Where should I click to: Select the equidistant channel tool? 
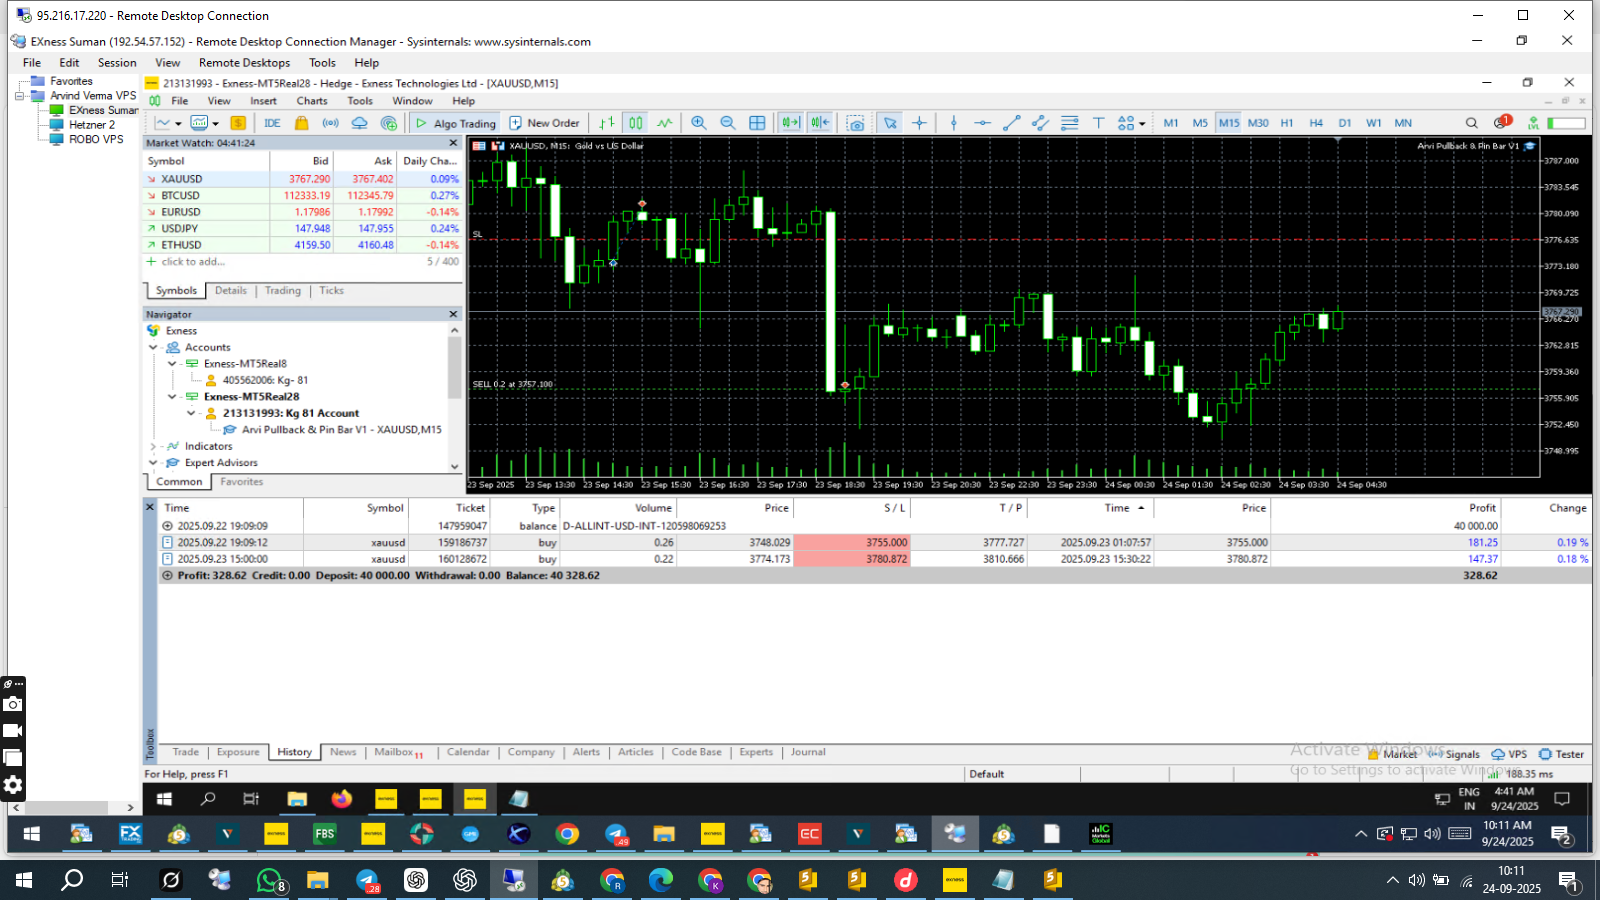[x=1041, y=123]
